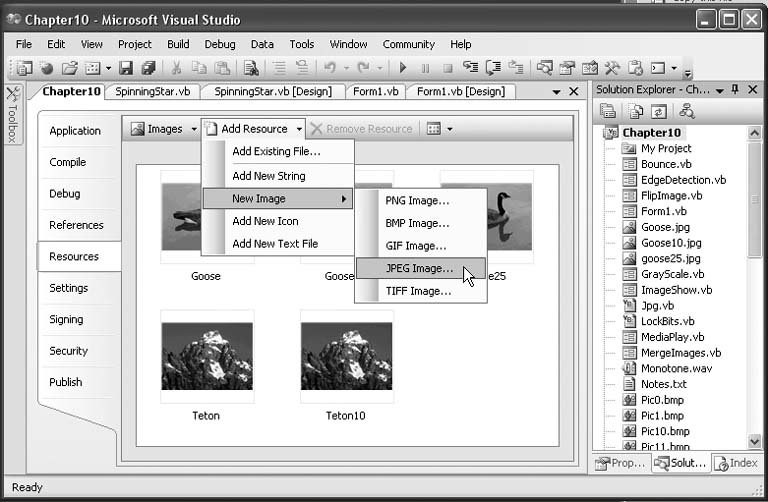
Task: Click the Cut scissors icon in toolbar
Action: point(176,68)
